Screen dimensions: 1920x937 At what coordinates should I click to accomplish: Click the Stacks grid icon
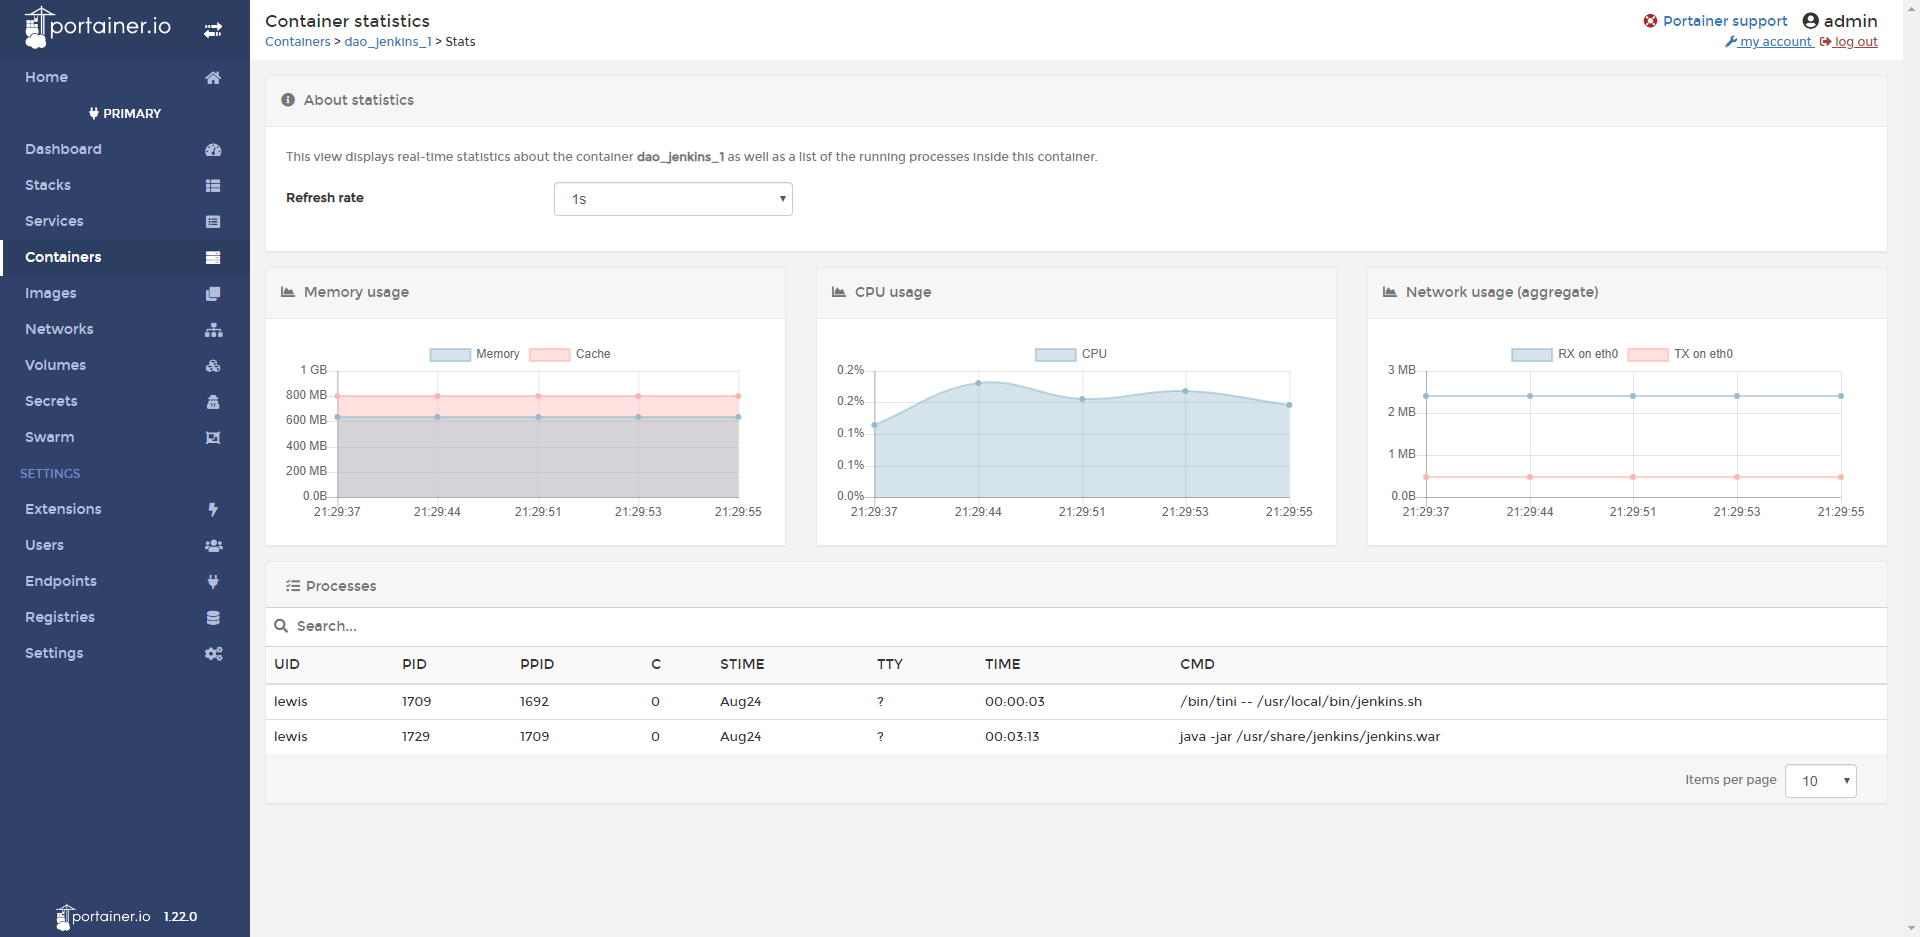tap(213, 185)
